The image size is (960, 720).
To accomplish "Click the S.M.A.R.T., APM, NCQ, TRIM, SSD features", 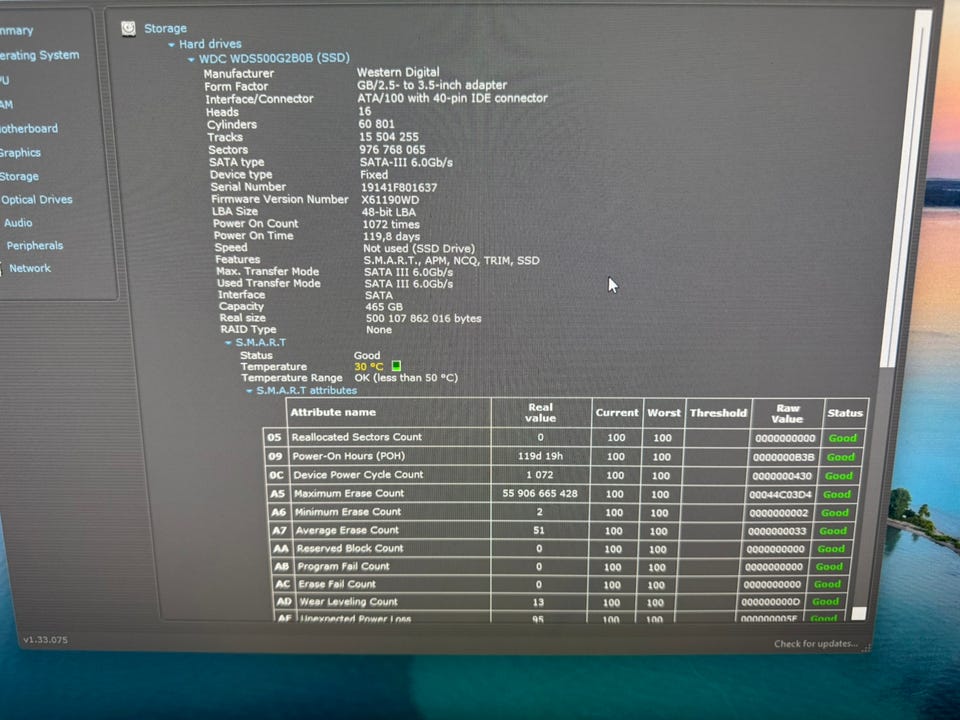I will [451, 260].
